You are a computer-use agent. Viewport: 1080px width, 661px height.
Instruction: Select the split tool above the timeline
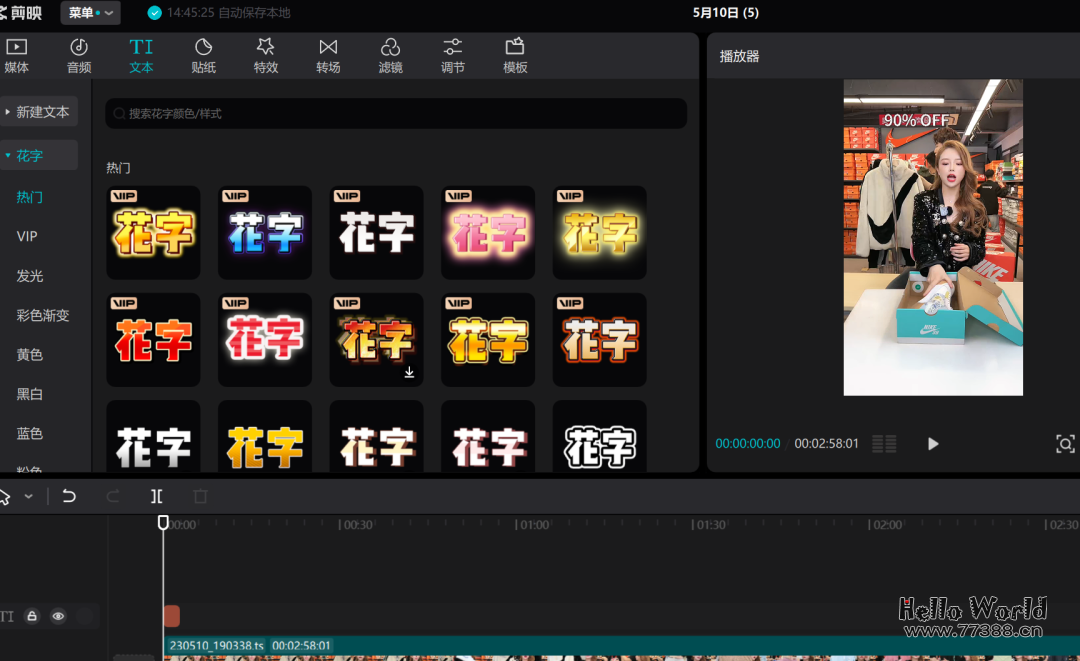[155, 495]
